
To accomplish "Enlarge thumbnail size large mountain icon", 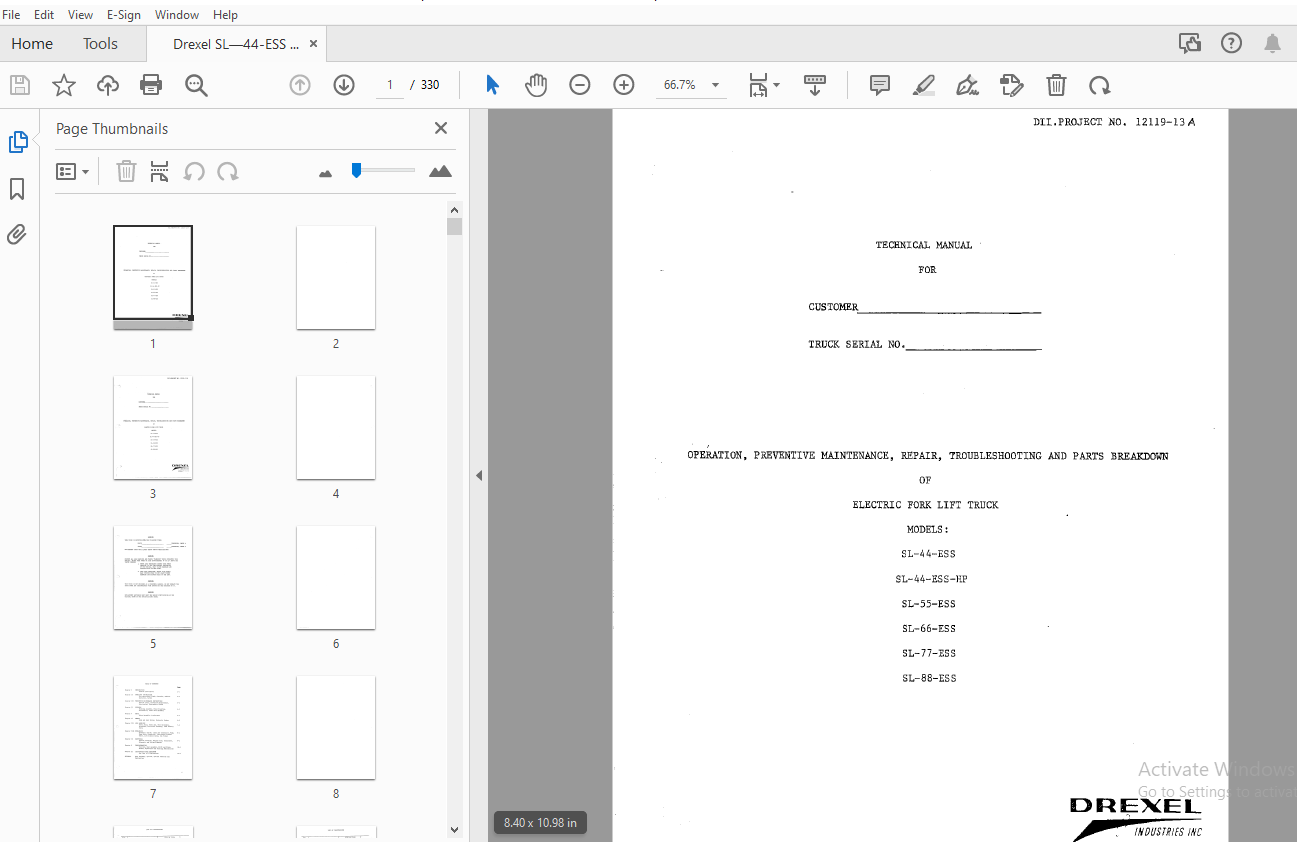I will pyautogui.click(x=440, y=171).
